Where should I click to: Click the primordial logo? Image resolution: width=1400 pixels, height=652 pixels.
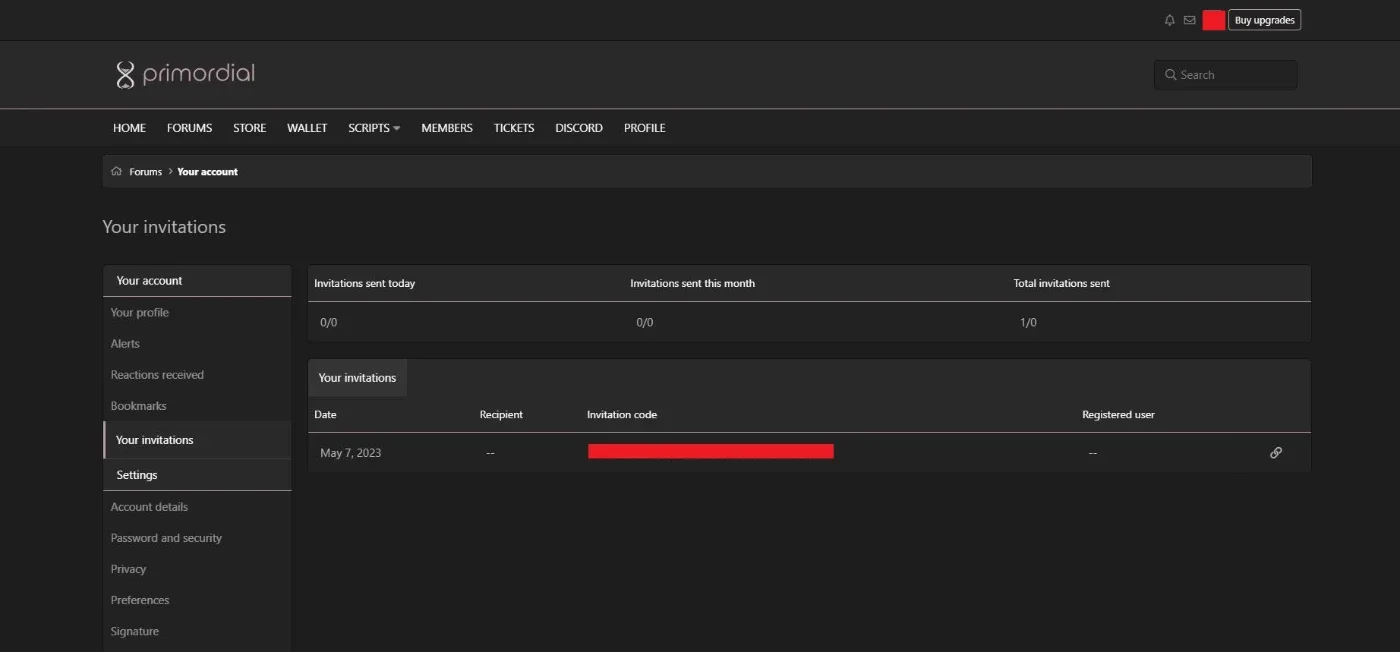(185, 74)
